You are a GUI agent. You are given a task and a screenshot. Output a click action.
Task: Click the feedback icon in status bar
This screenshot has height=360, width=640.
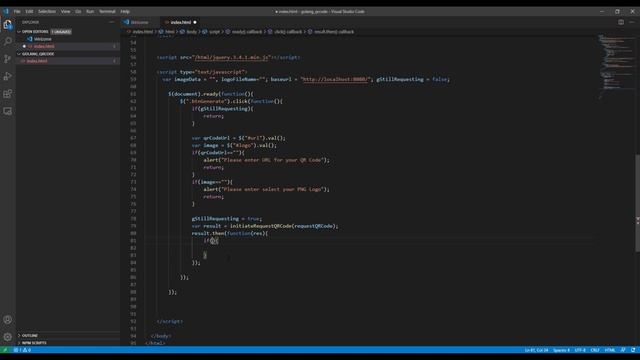[623, 350]
